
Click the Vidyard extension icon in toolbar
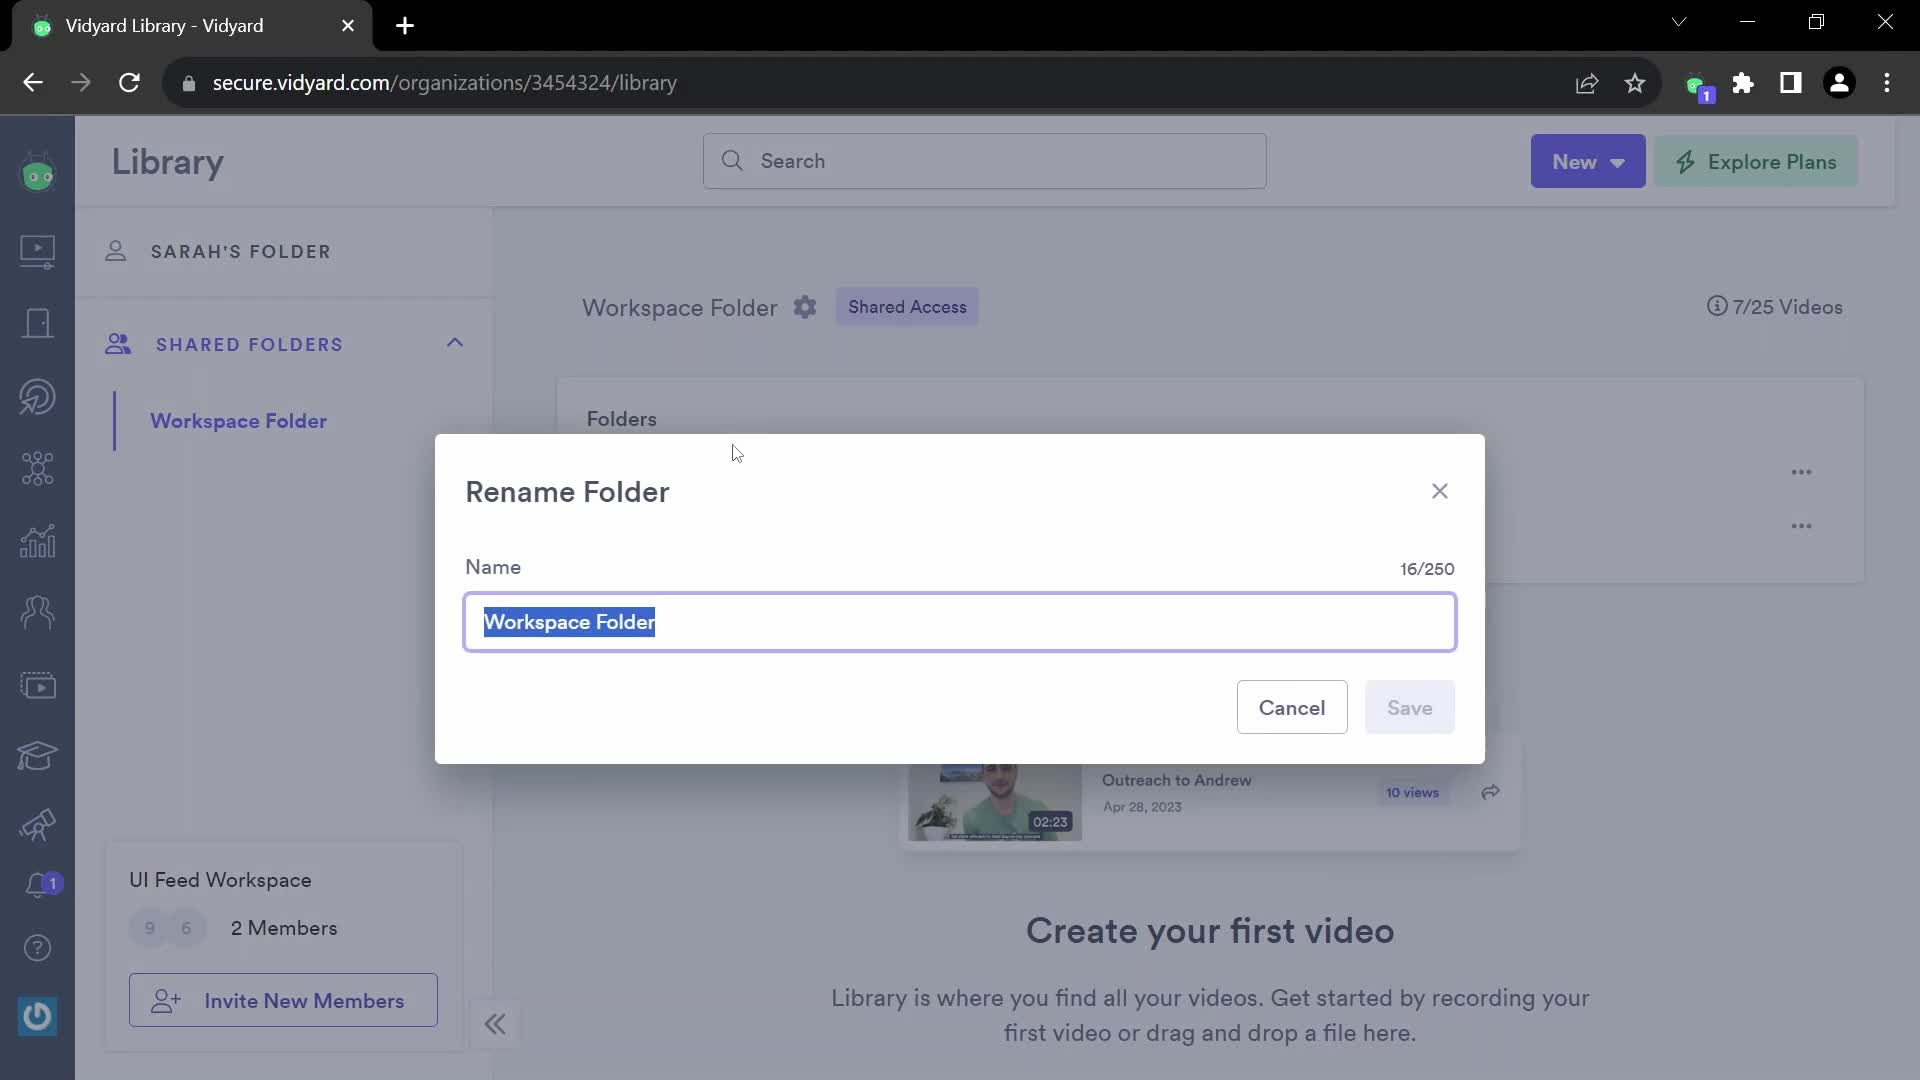(1698, 86)
